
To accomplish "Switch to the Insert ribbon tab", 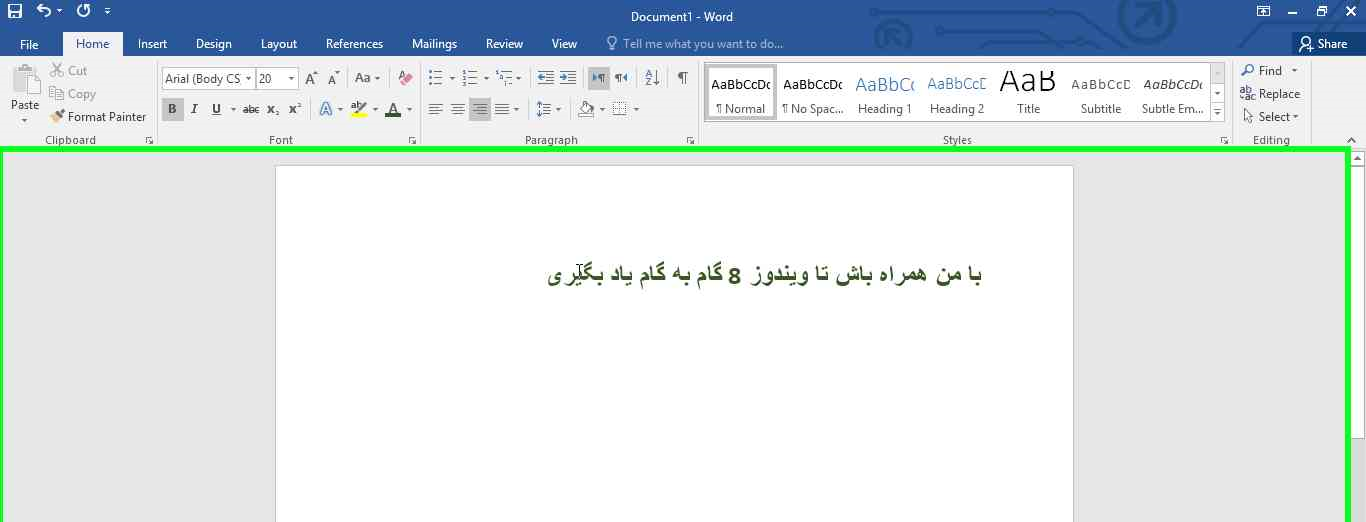I will tap(152, 44).
